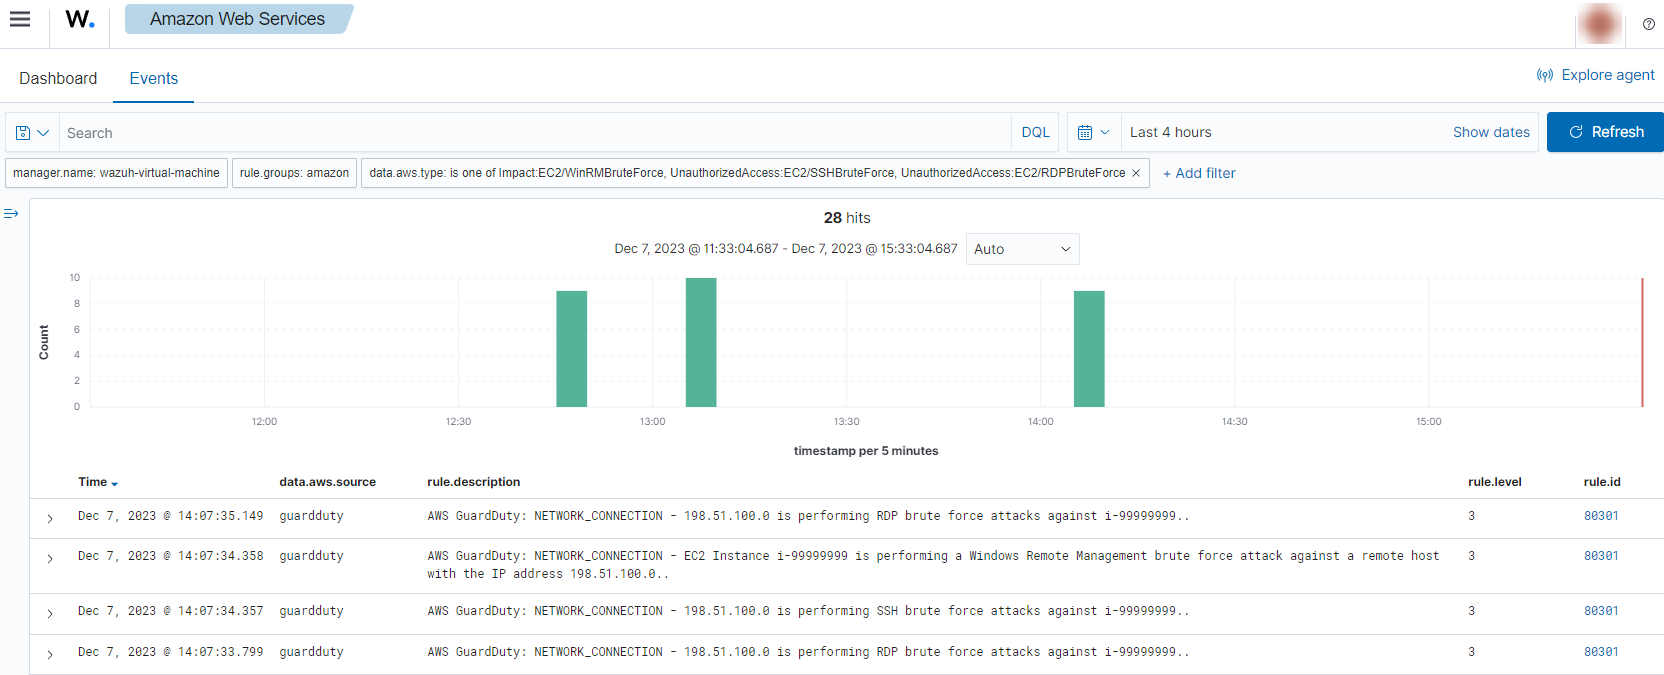This screenshot has width=1664, height=675.
Task: Click the Wazuh logo home icon
Action: coord(80,19)
